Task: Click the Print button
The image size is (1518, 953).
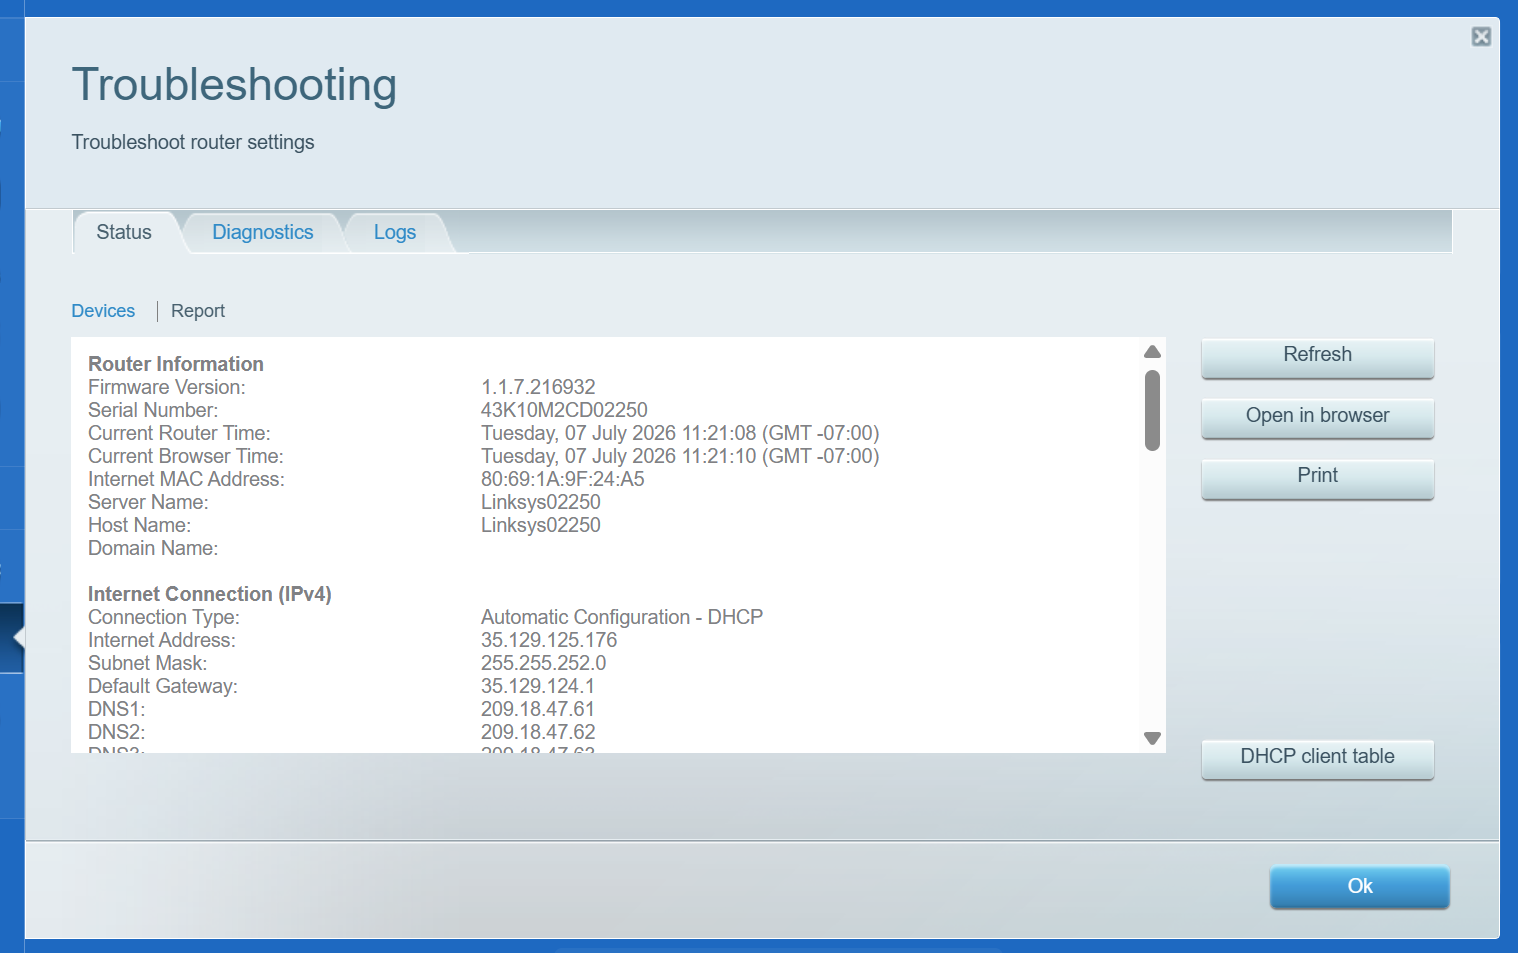Action: [1317, 478]
